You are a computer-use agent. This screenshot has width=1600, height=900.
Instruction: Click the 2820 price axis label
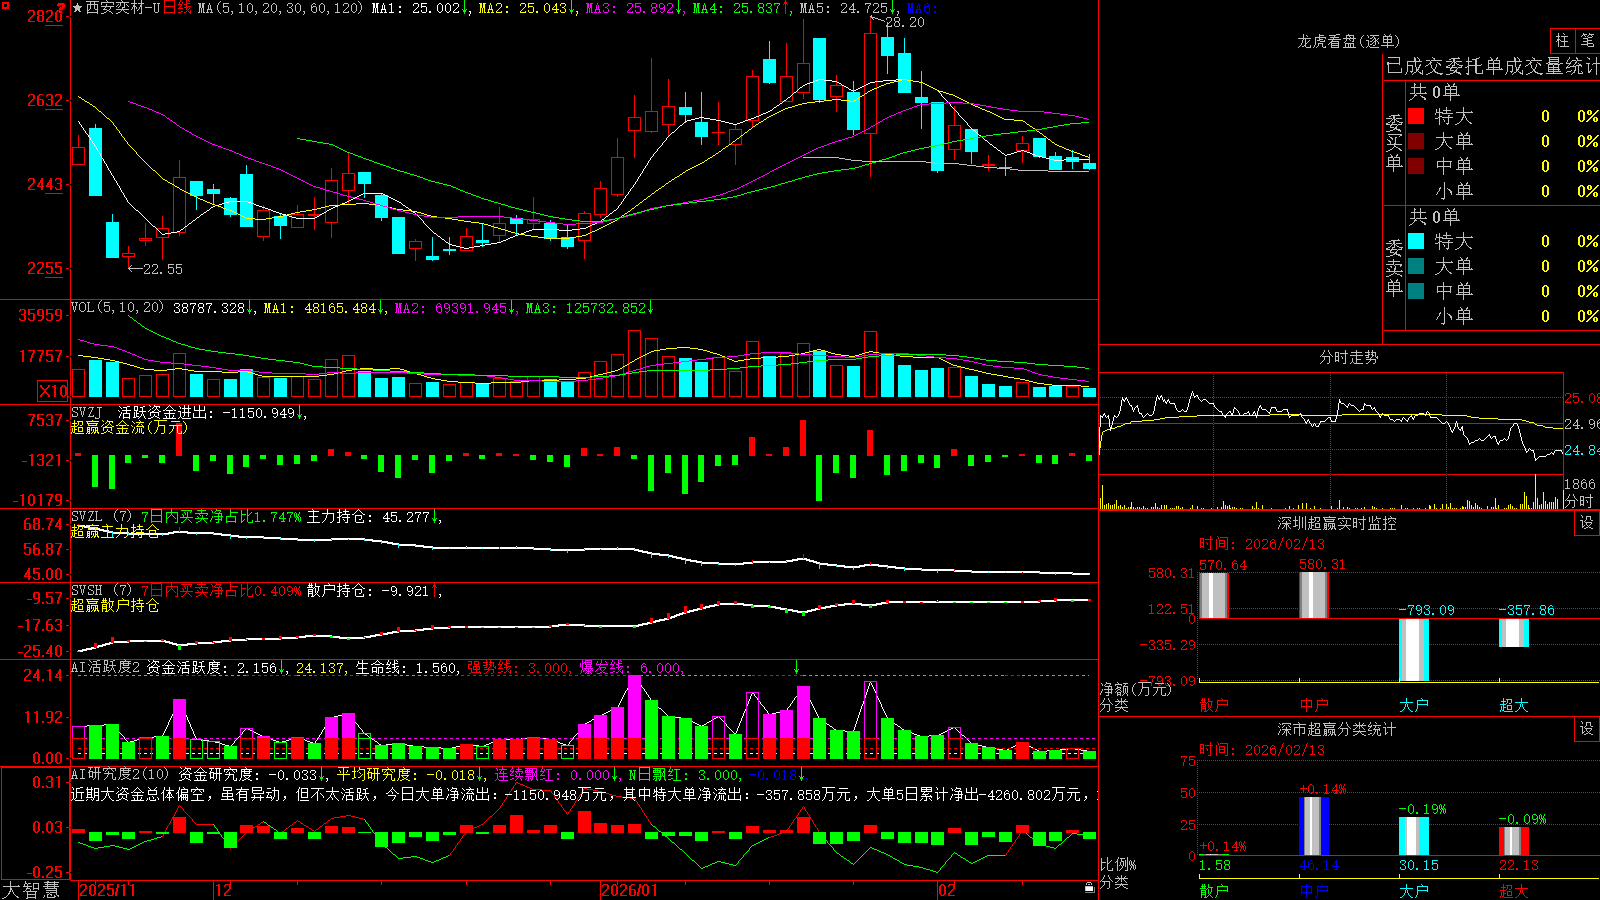pyautogui.click(x=45, y=16)
